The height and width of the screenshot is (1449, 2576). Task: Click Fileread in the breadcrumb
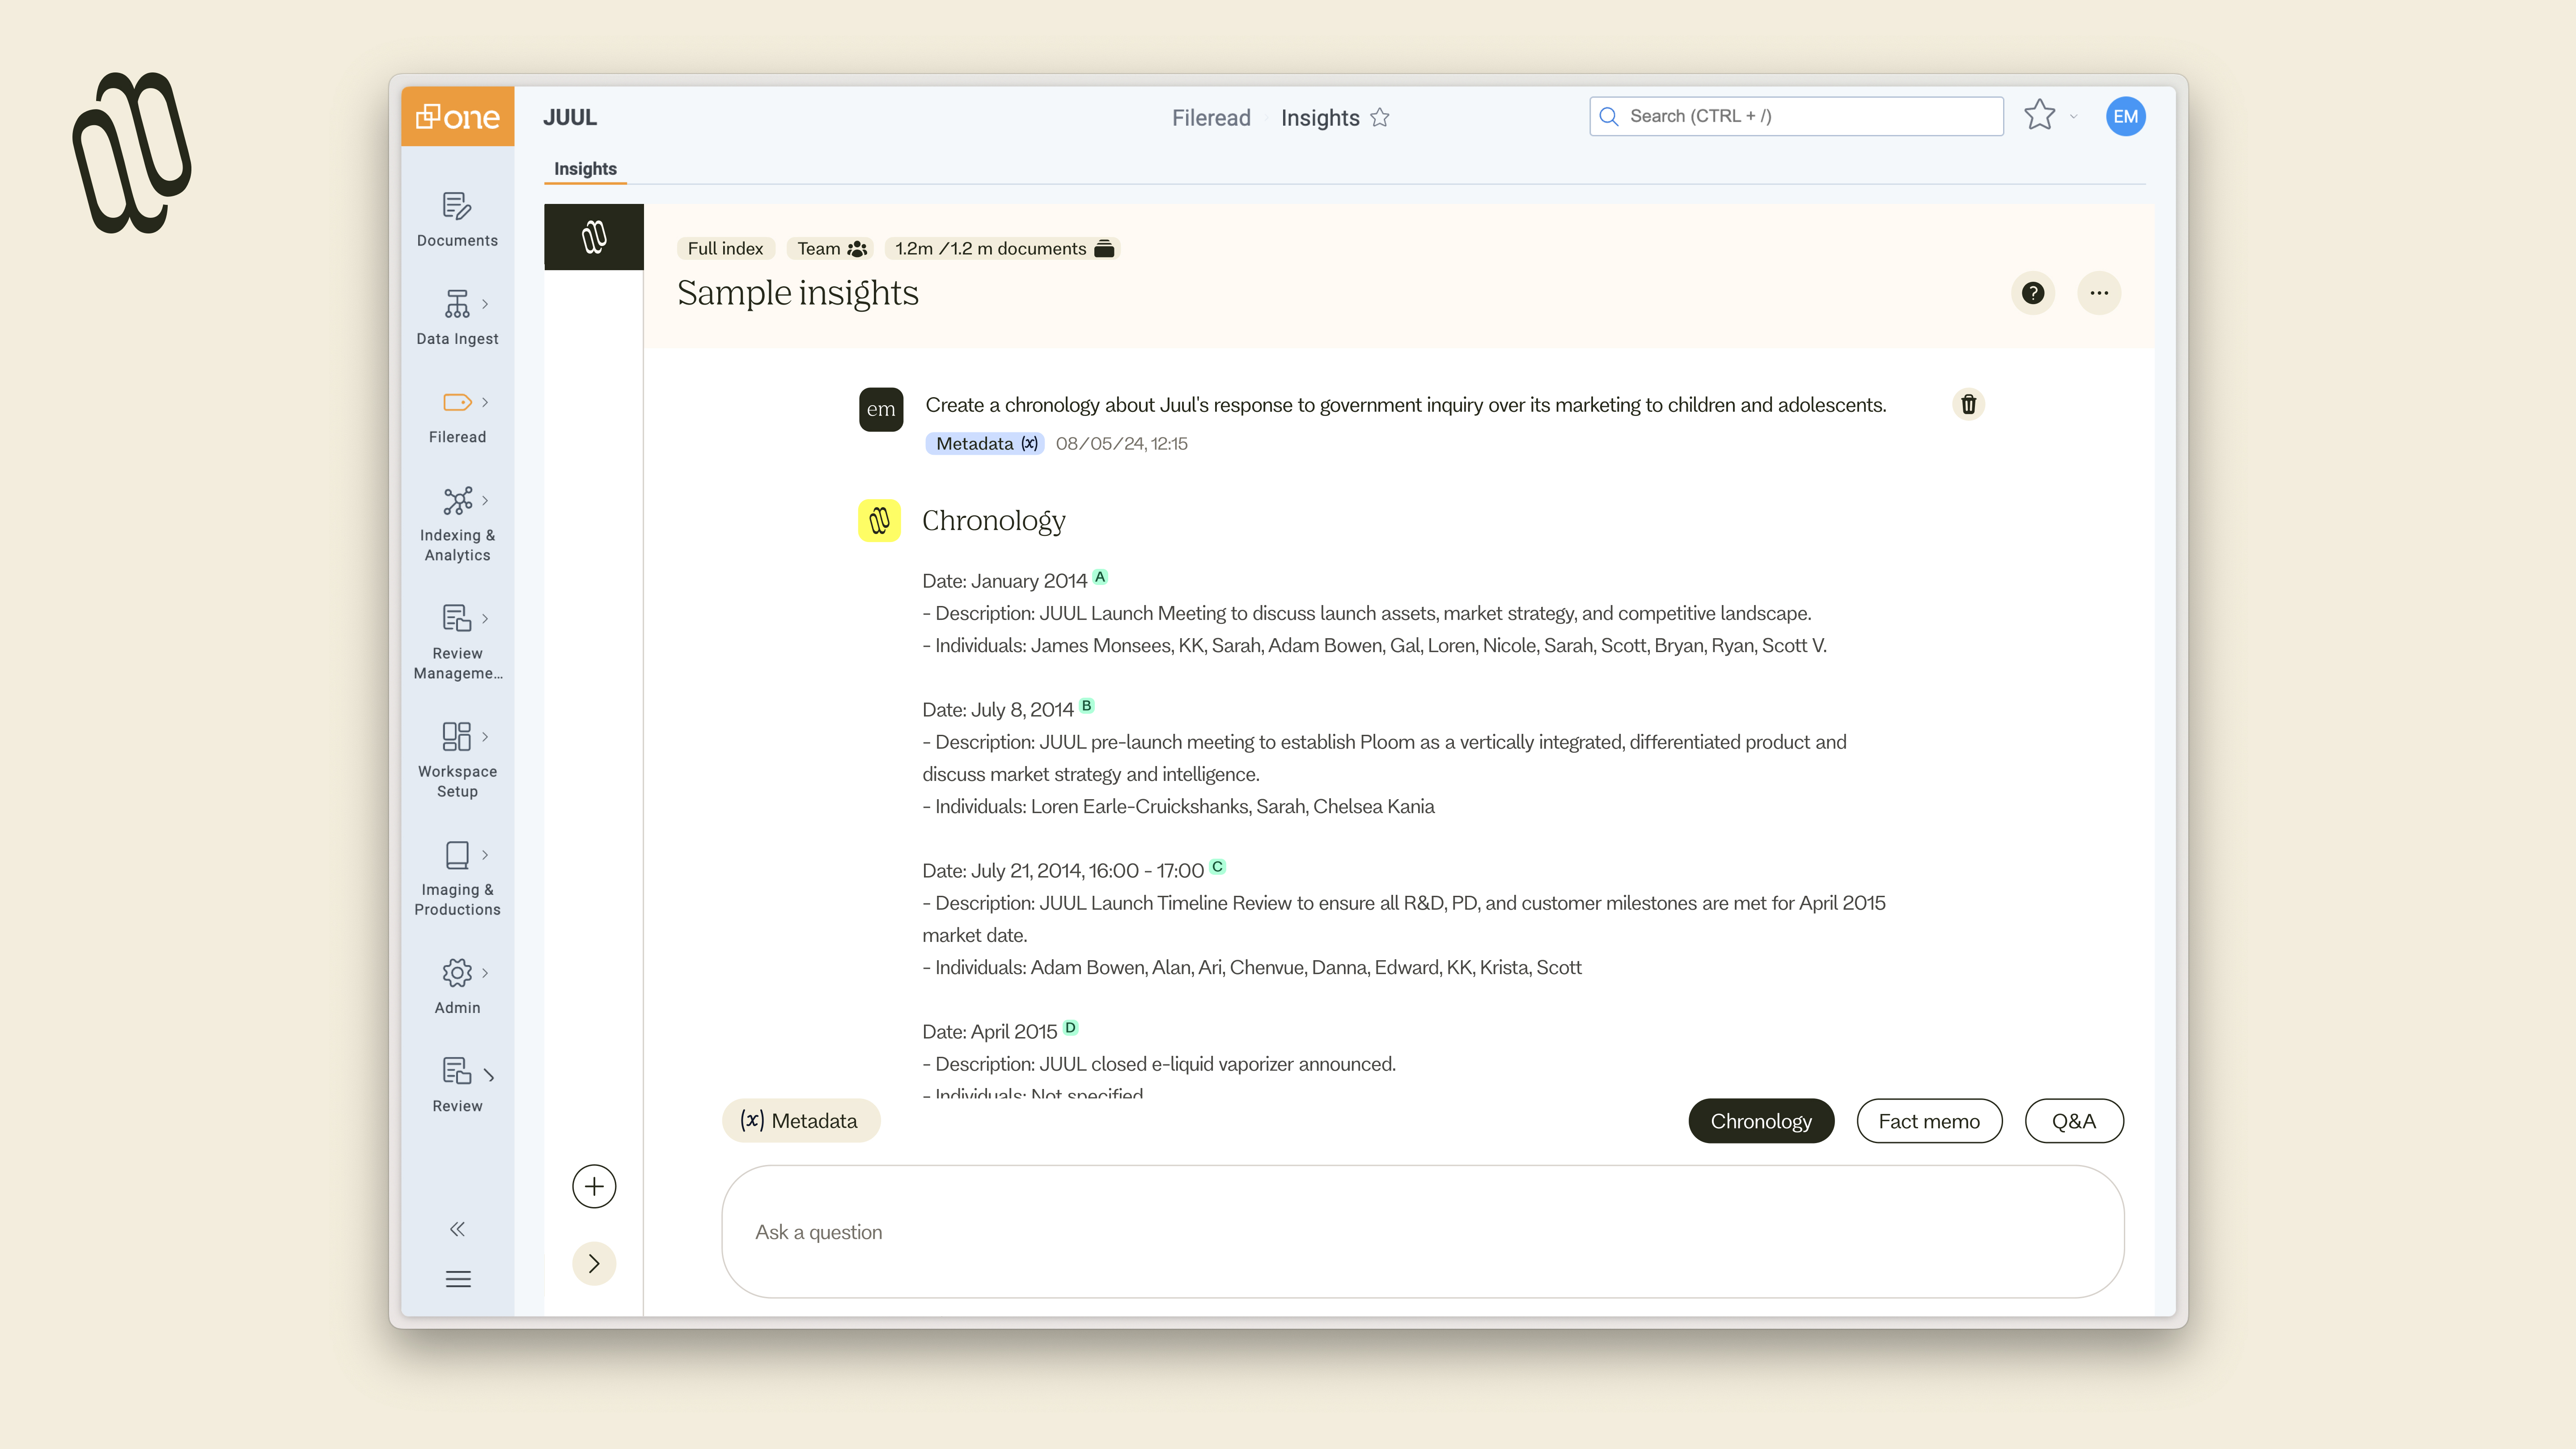pyautogui.click(x=1211, y=118)
